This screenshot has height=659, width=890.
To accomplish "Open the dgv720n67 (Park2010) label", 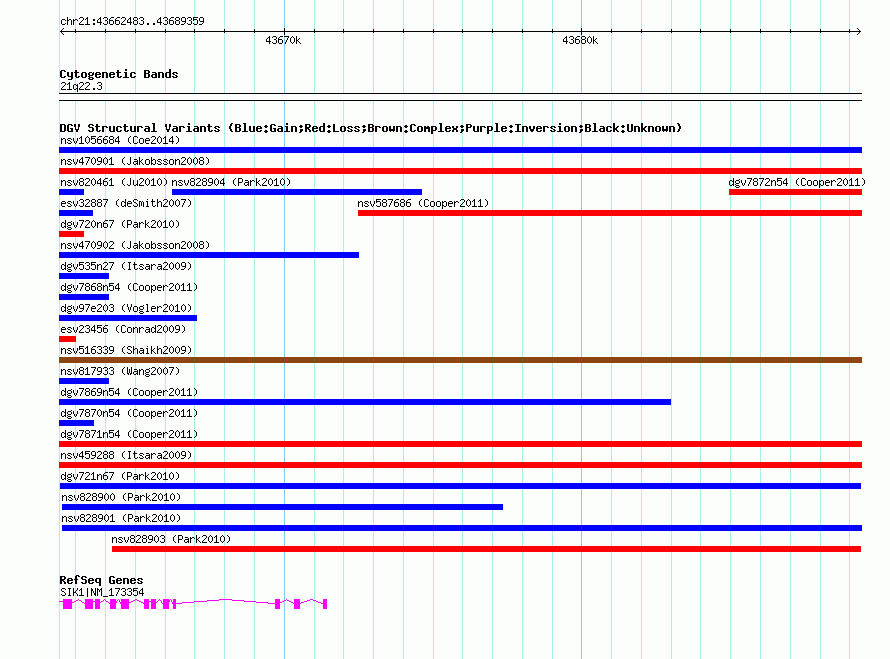I will tap(120, 224).
